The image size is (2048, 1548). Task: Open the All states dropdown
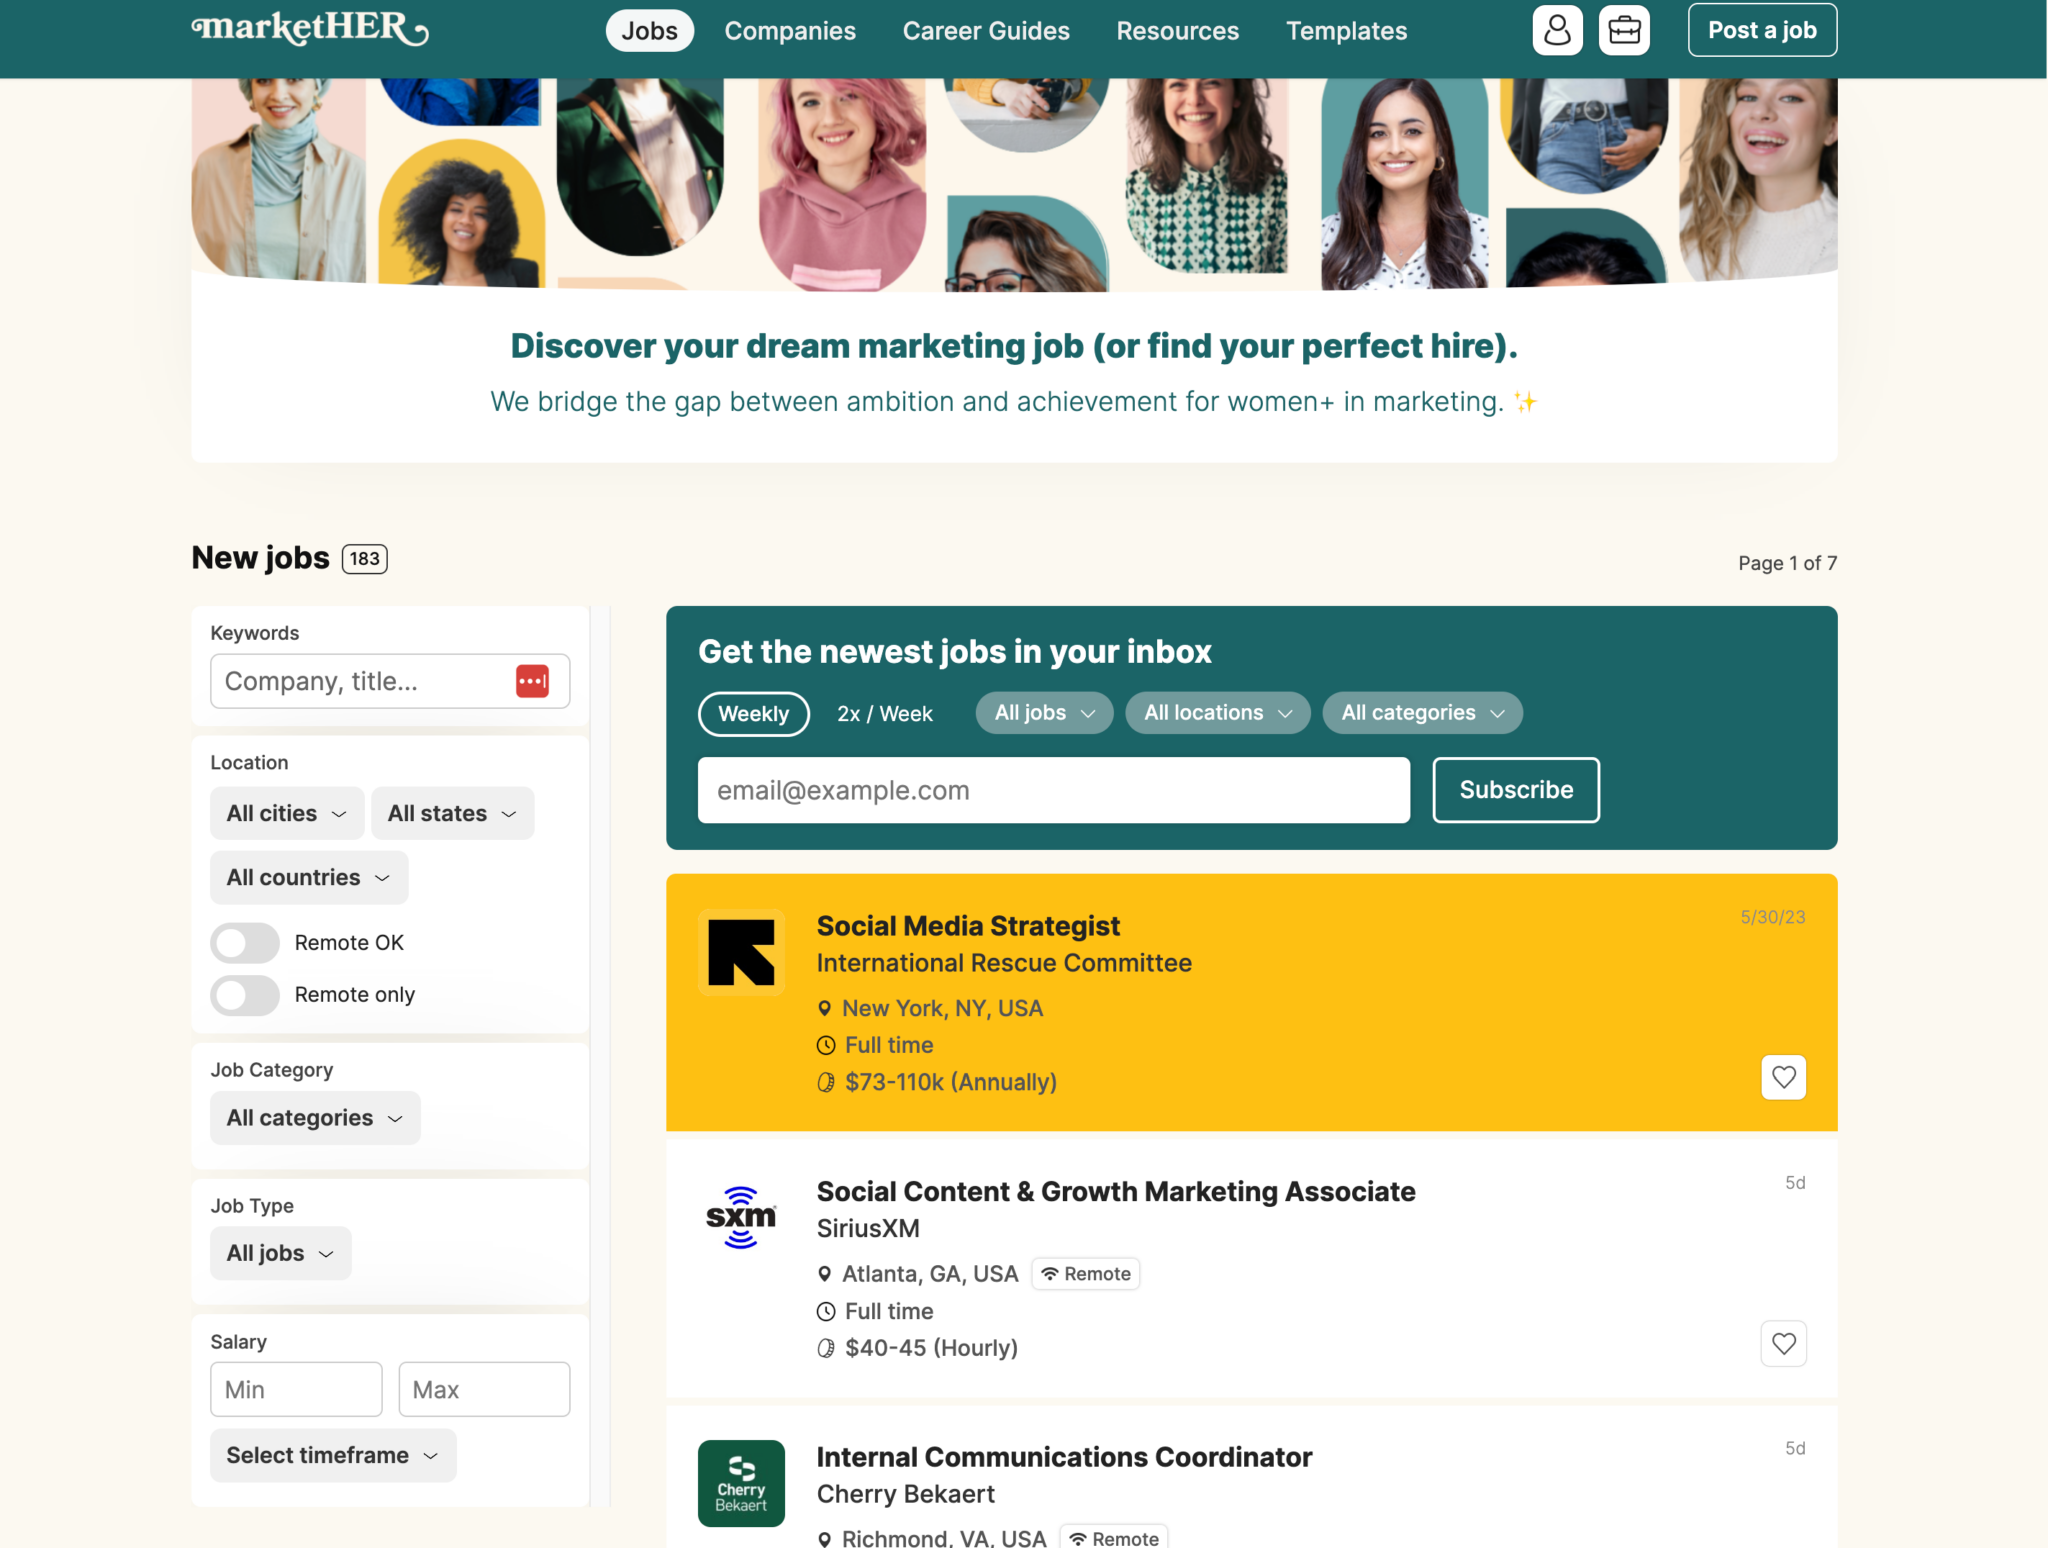click(453, 813)
